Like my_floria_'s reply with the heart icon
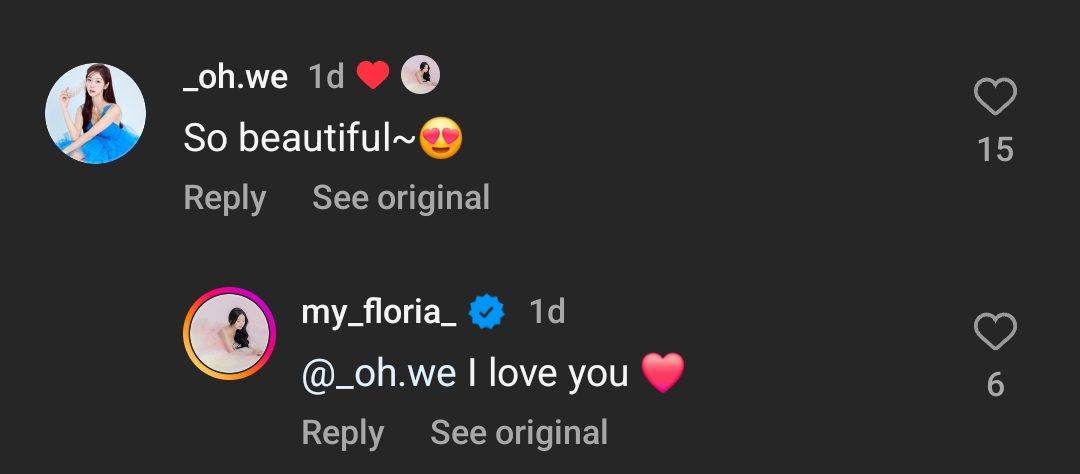 pyautogui.click(x=995, y=332)
